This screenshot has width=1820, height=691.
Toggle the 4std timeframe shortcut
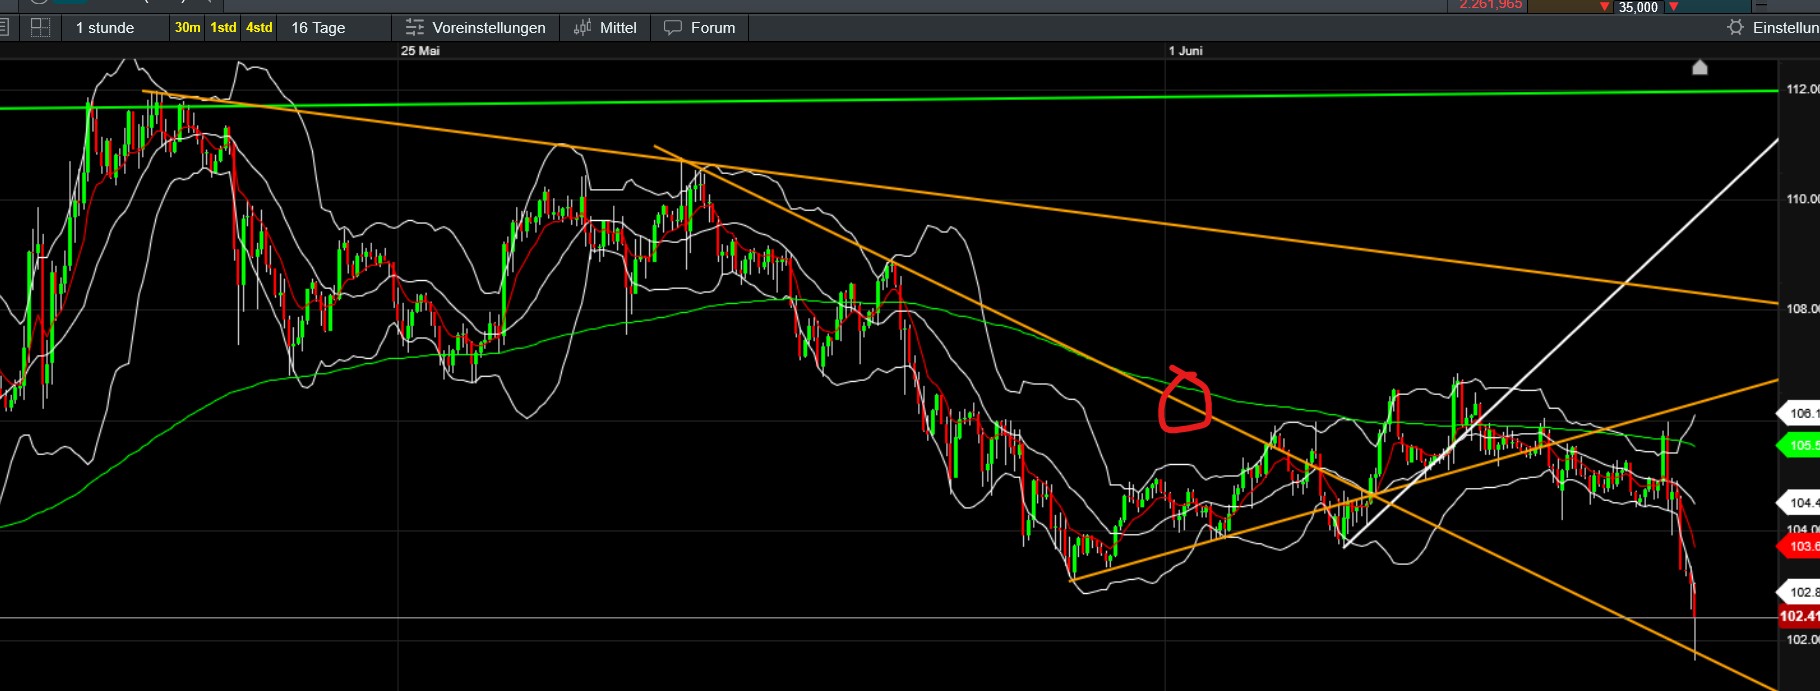click(259, 28)
